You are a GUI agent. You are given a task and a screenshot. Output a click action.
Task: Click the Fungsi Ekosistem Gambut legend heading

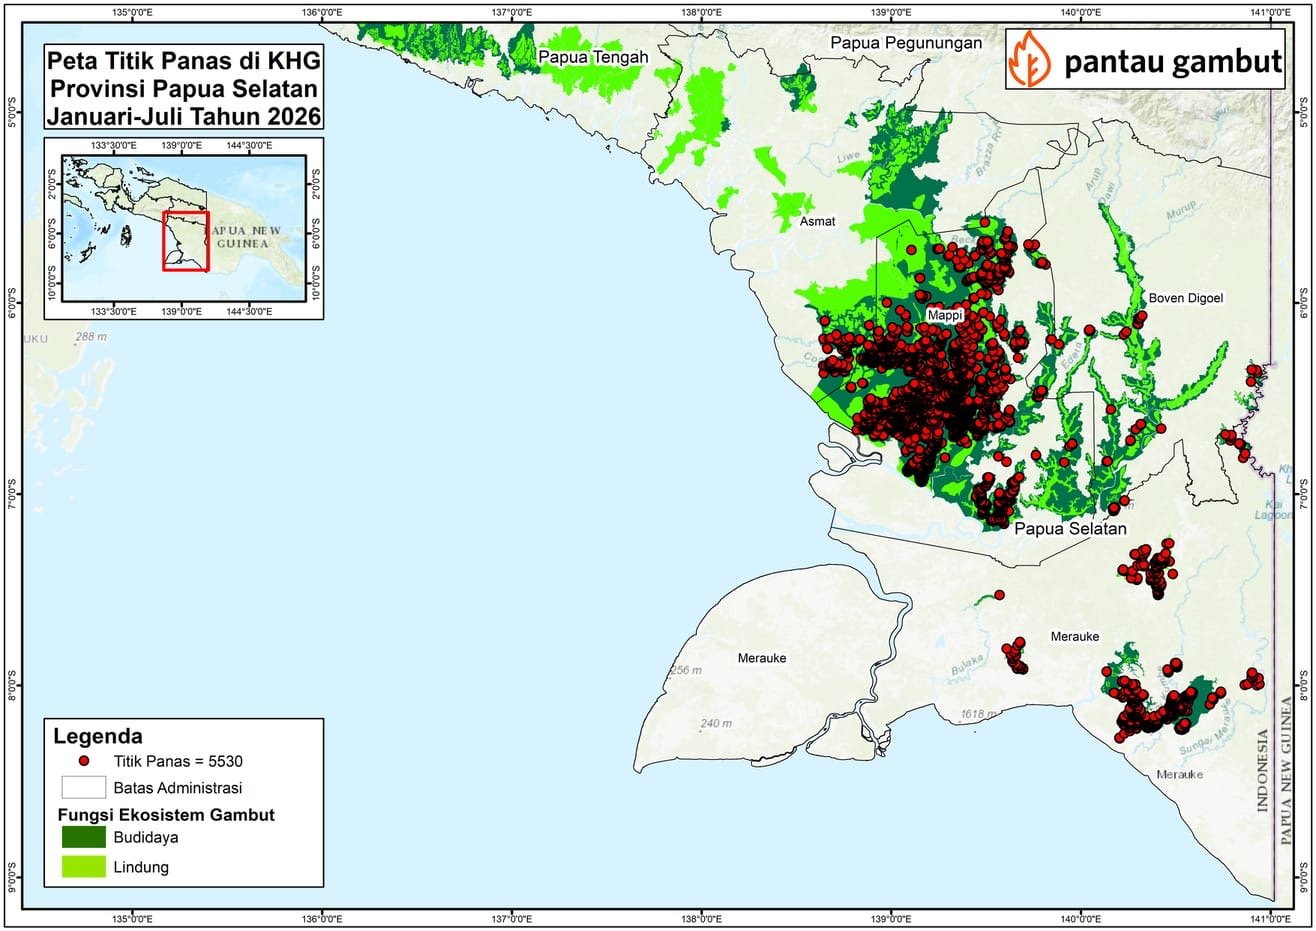pyautogui.click(x=166, y=815)
